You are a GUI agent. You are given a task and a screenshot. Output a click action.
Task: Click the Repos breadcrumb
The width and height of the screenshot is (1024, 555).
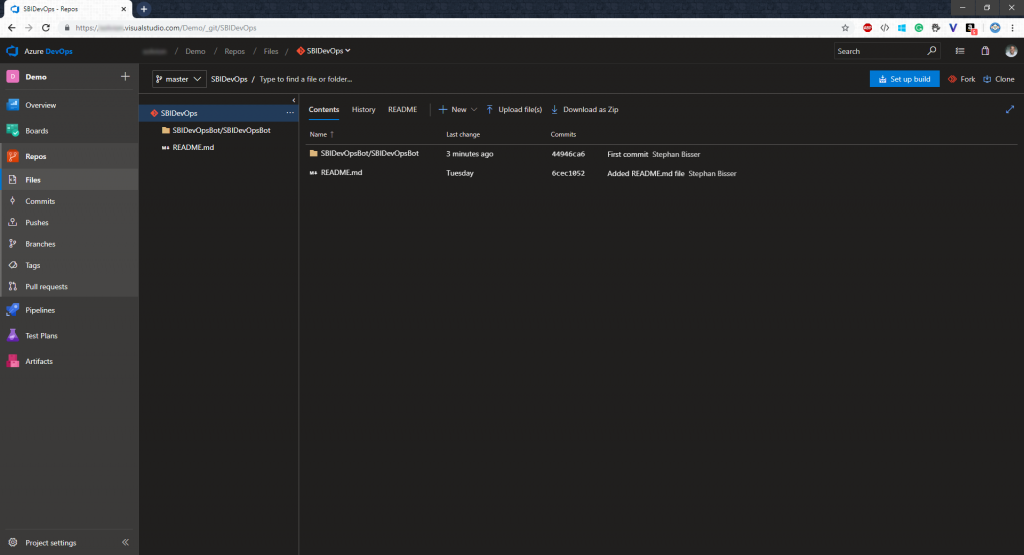(x=234, y=51)
